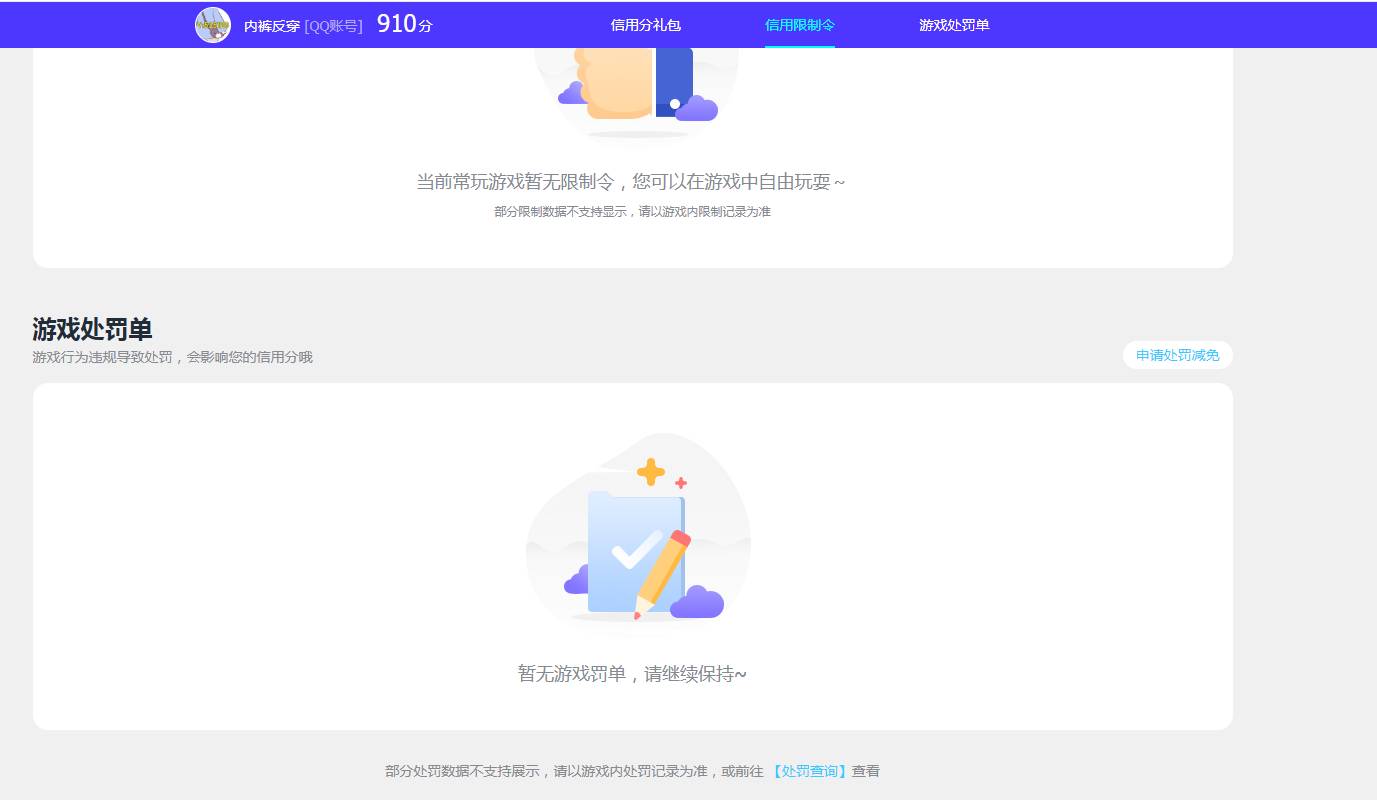This screenshot has height=800, width=1377.
Task: Click the 游戏处罚单 section heading
Action: coord(90,328)
